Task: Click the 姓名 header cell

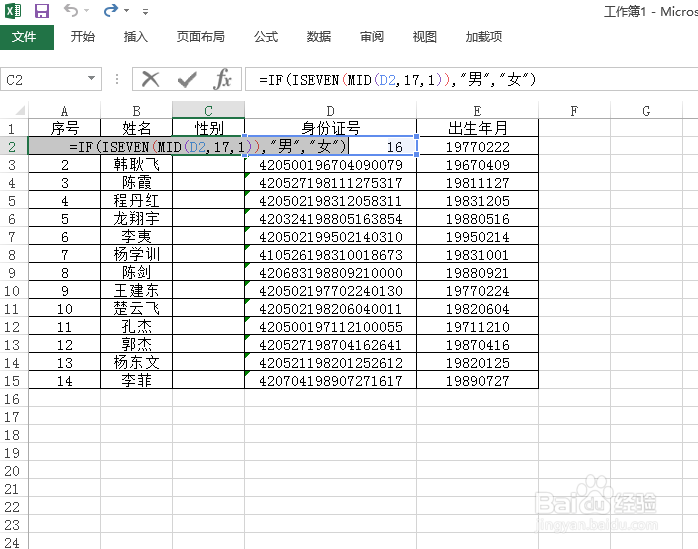Action: click(x=137, y=128)
